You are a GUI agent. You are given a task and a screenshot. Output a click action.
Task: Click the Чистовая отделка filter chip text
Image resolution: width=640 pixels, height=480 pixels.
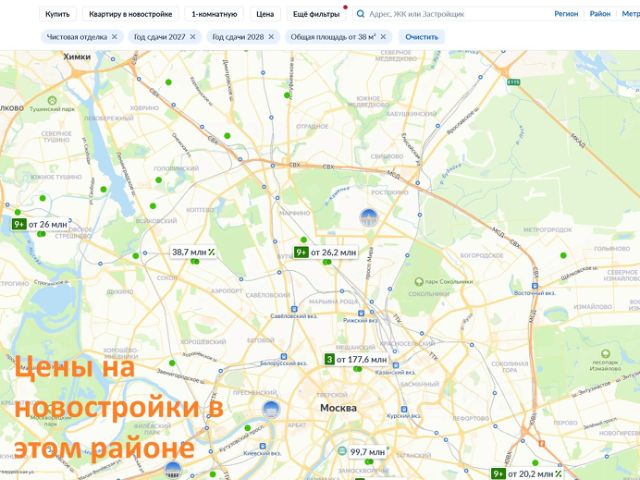tap(77, 37)
